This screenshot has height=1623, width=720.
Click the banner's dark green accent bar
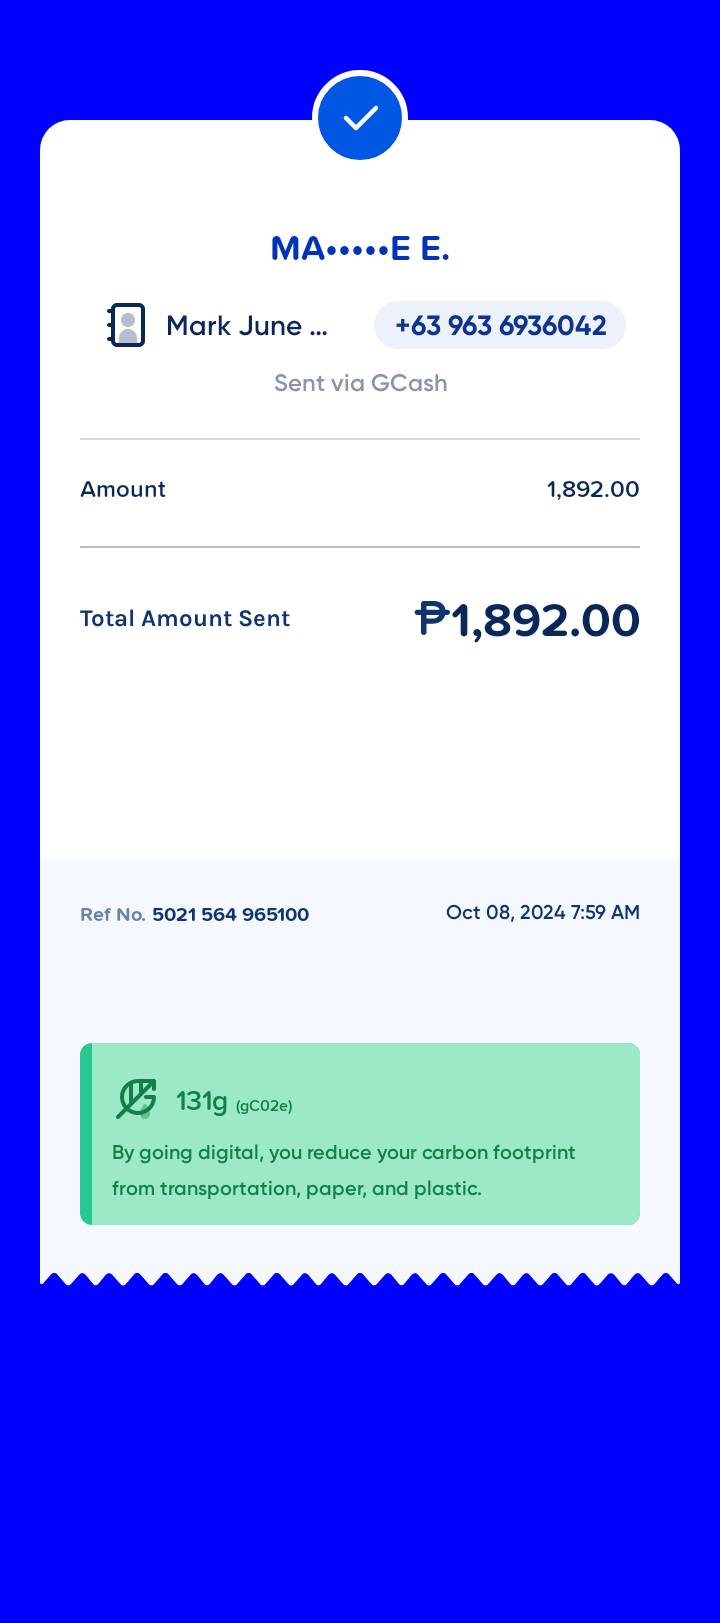[86, 1134]
